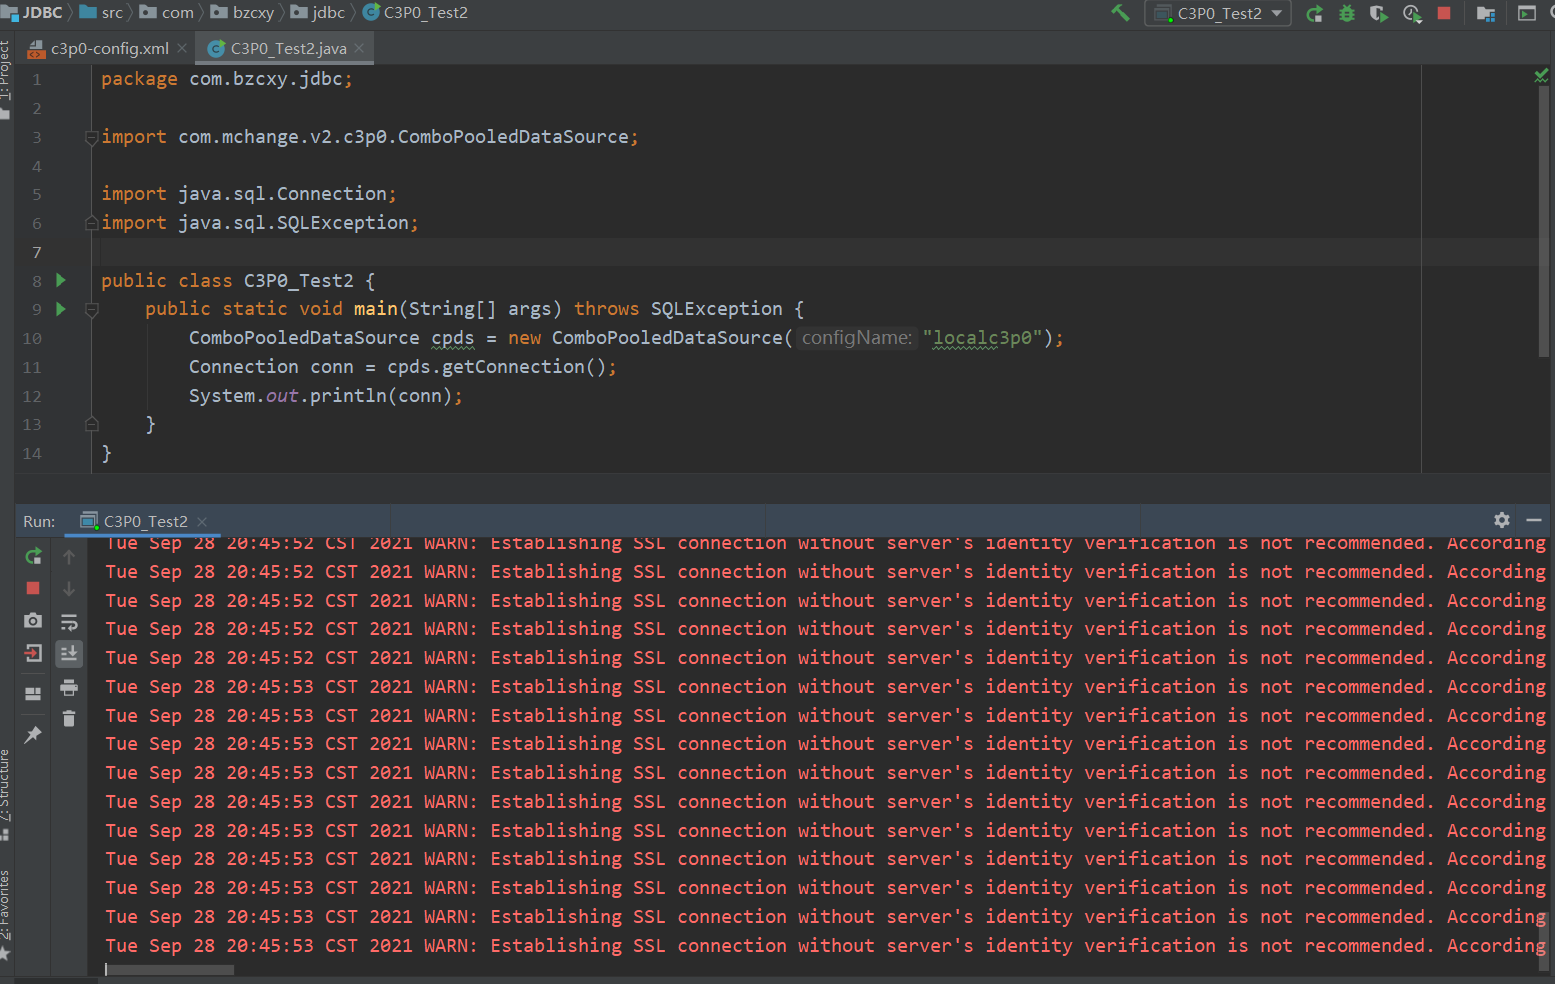Click the Run: label
The height and width of the screenshot is (984, 1555).
39,521
